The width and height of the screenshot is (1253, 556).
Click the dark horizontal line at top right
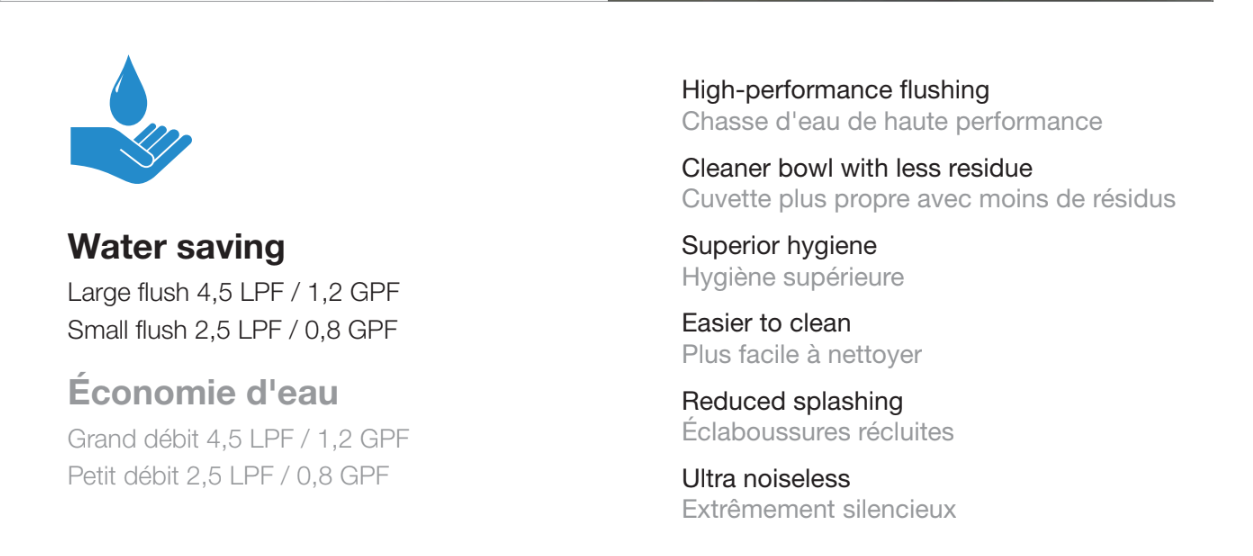[x=910, y=1]
